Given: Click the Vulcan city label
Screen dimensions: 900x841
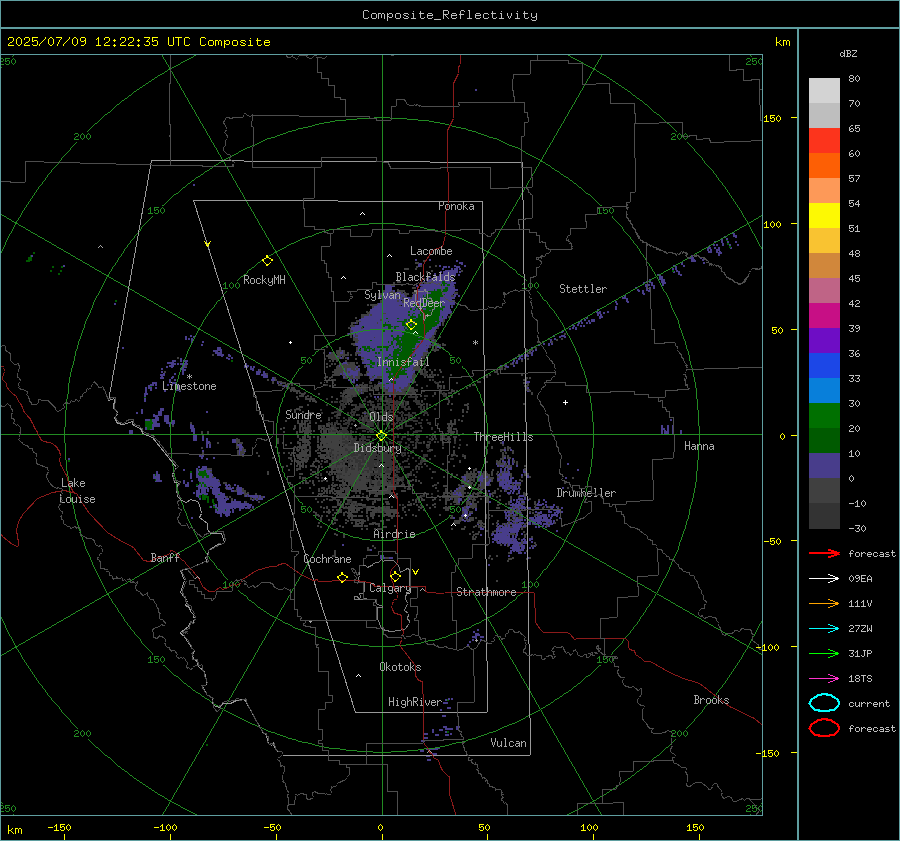Looking at the screenshot, I should click(x=509, y=743).
